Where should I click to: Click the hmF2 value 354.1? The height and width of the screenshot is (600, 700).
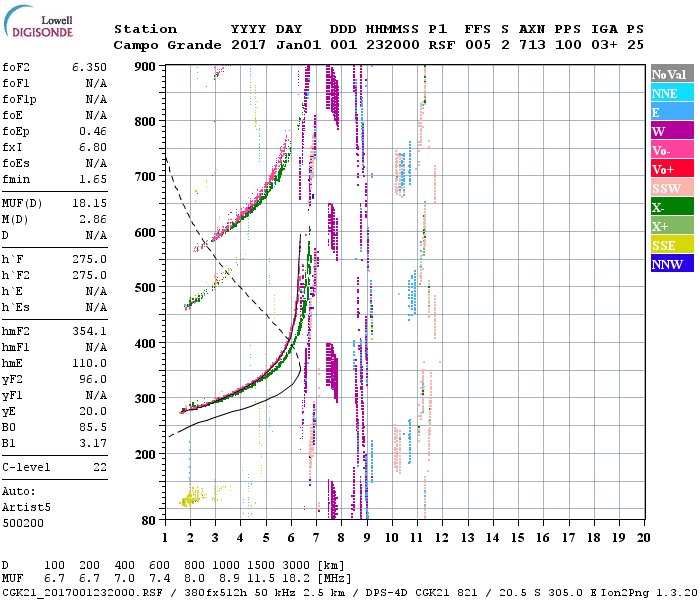pyautogui.click(x=89, y=330)
